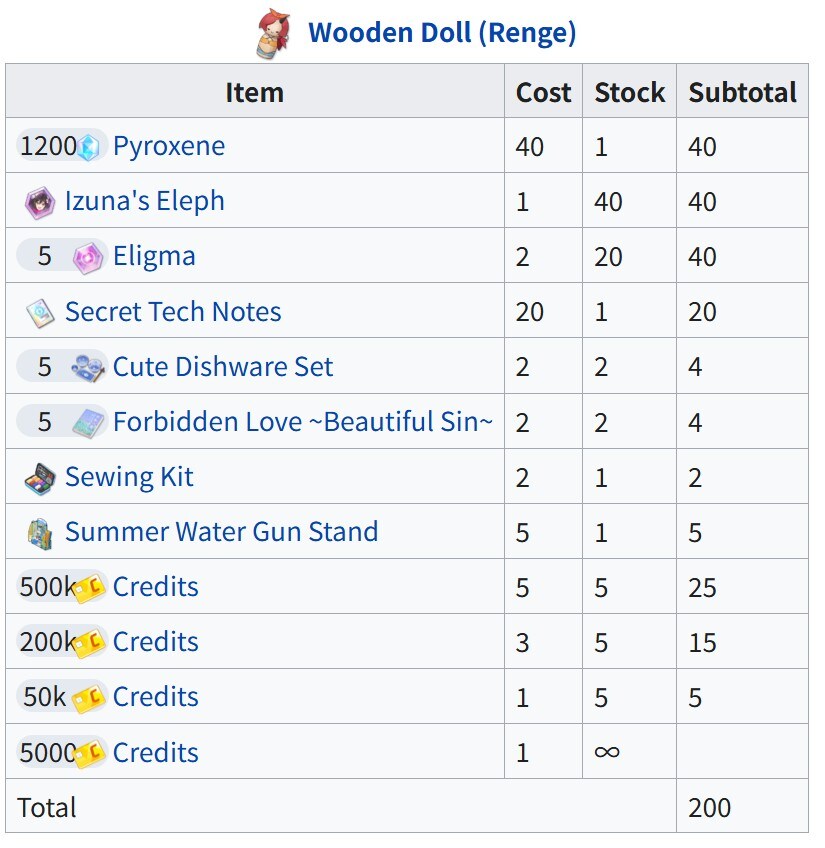Viewport: 825px width, 848px height.
Task: Click the Pyroxene crystal icon
Action: [90, 147]
